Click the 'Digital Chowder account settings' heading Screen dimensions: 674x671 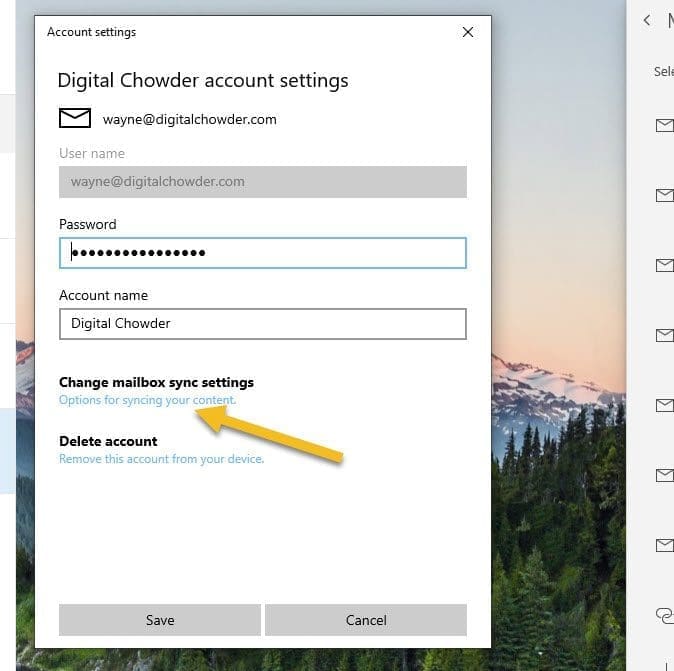[203, 80]
